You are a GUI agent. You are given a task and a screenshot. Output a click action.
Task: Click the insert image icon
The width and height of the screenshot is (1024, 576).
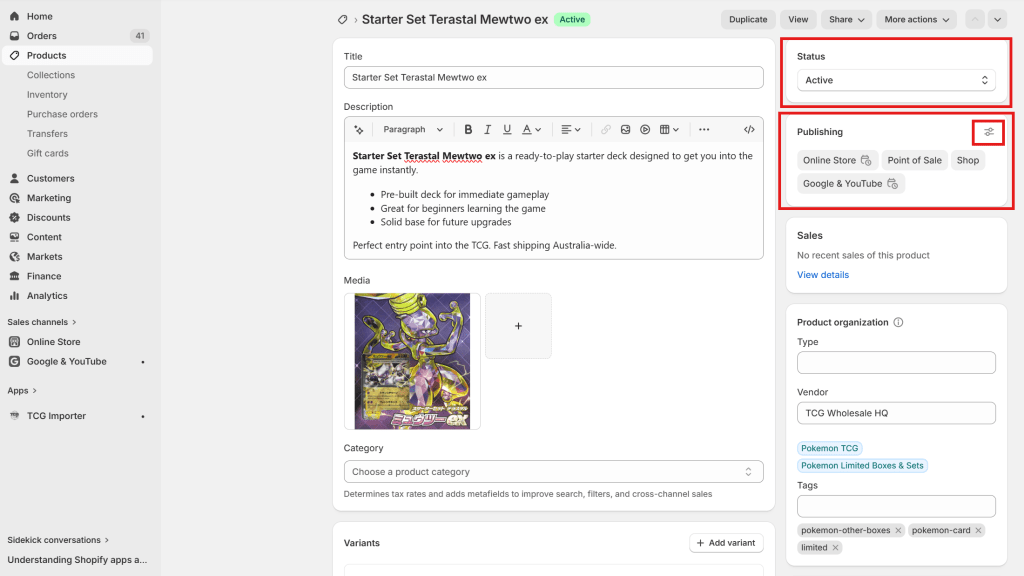point(626,129)
